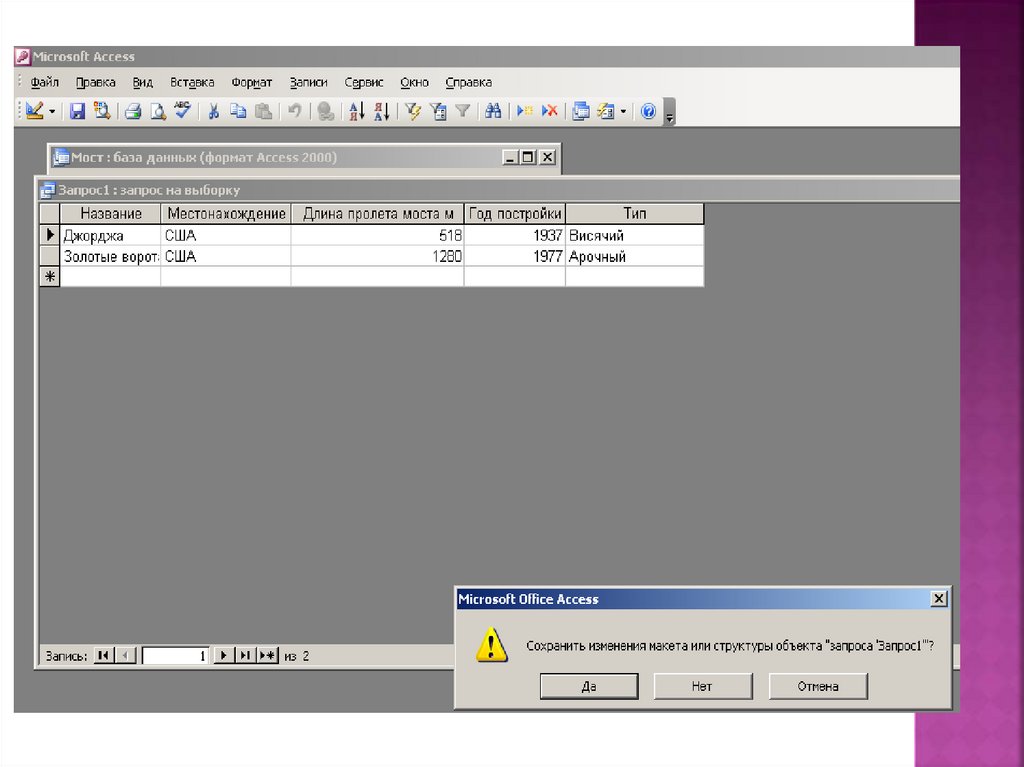
Task: Open the View icon's dropdown arrow
Action: point(52,112)
